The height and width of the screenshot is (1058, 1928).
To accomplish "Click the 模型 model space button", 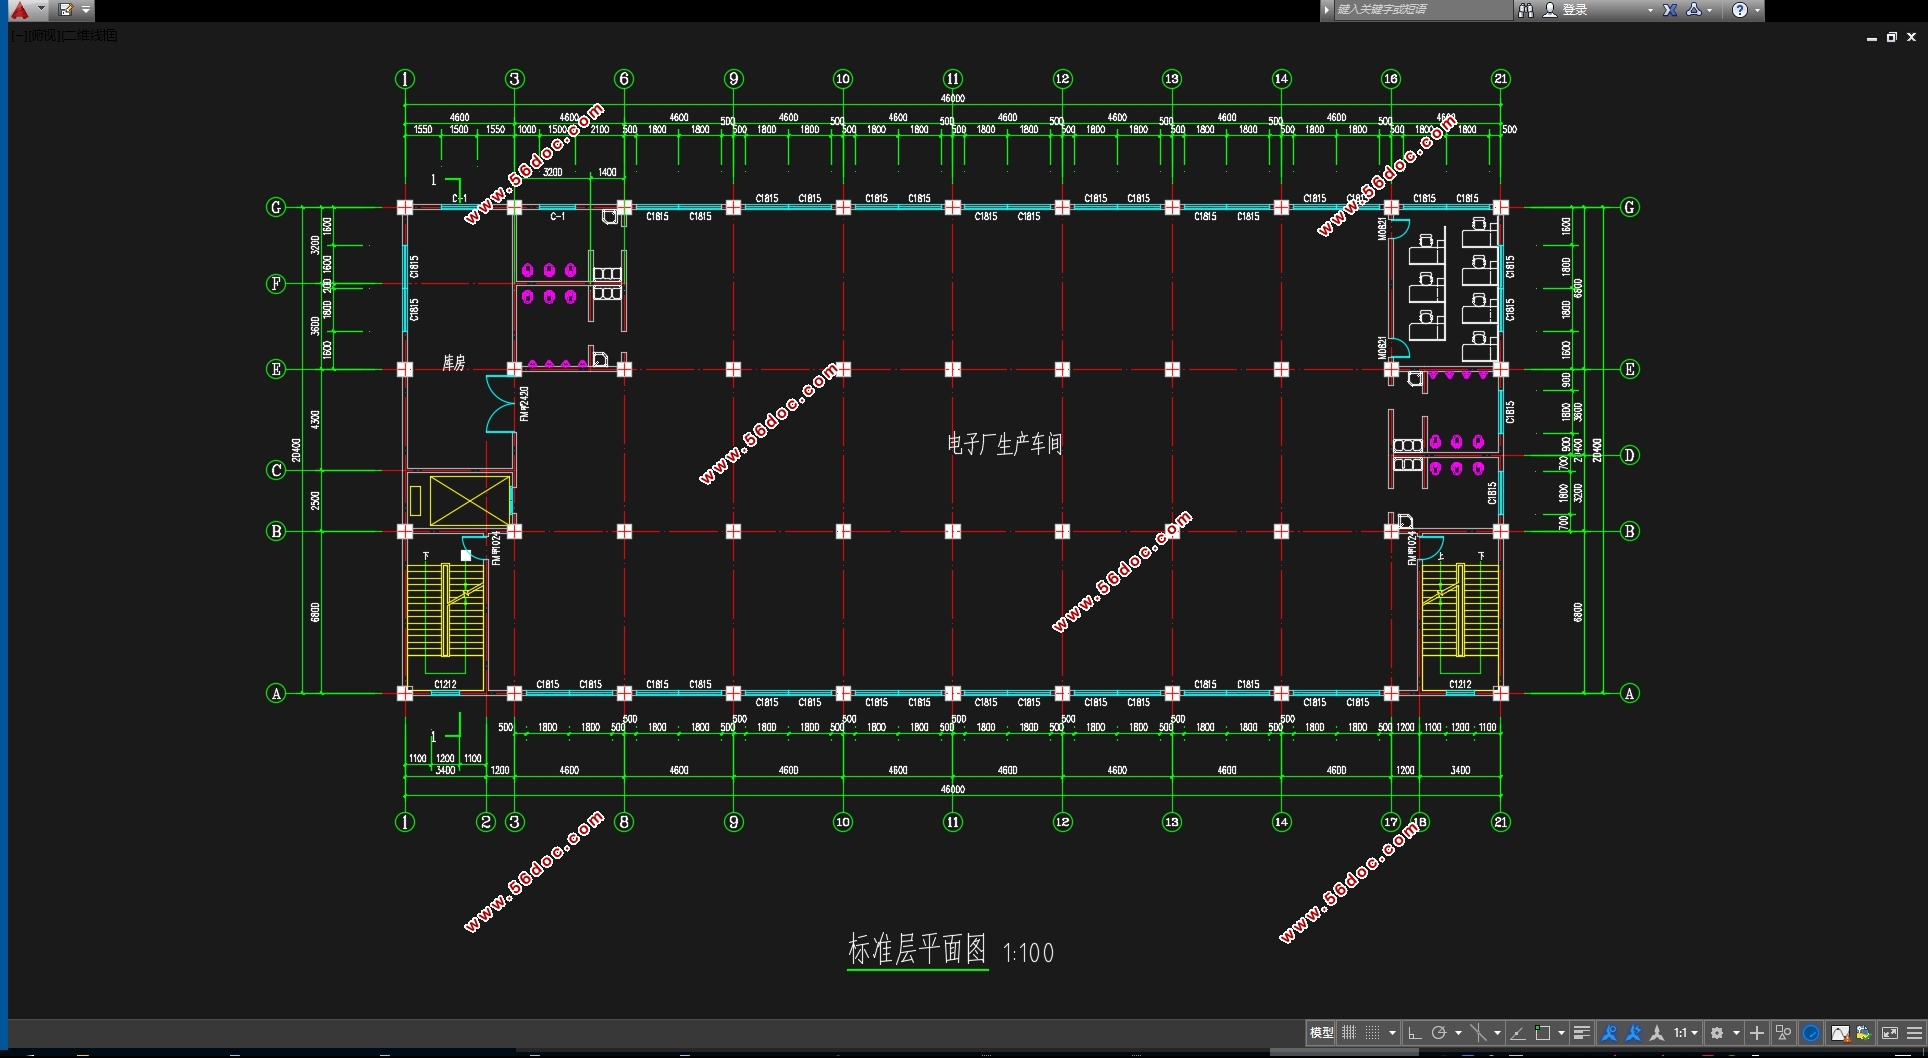I will click(1321, 1033).
